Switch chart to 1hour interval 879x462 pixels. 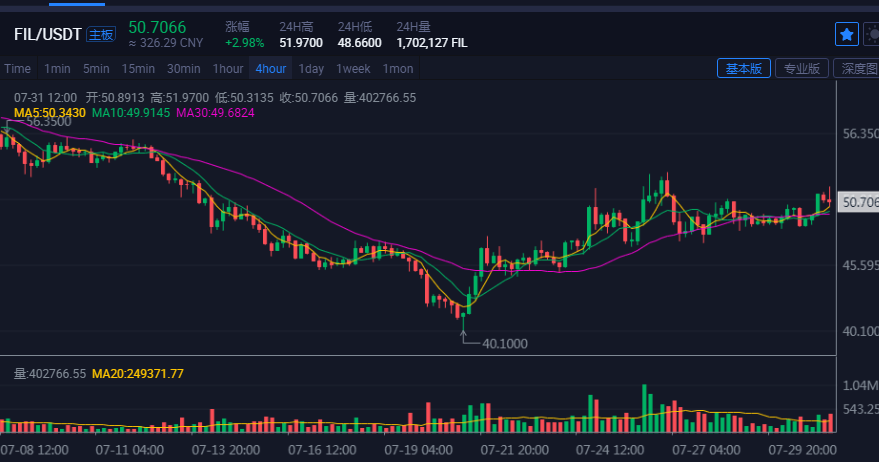pos(228,69)
